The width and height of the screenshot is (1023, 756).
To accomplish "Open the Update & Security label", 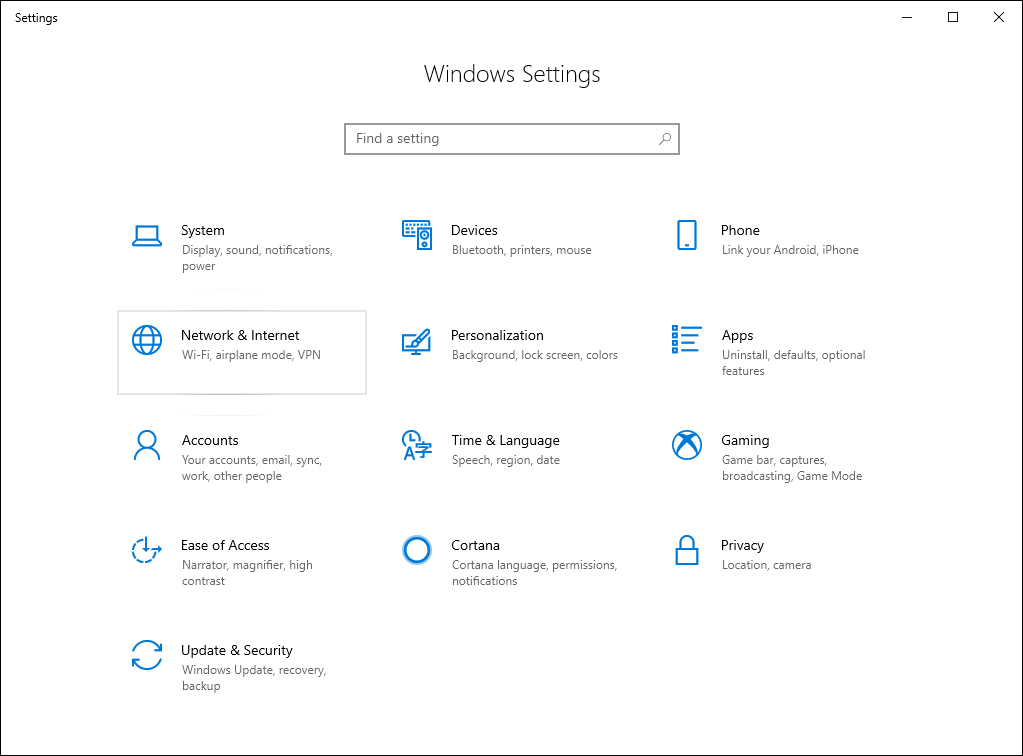I will point(237,650).
